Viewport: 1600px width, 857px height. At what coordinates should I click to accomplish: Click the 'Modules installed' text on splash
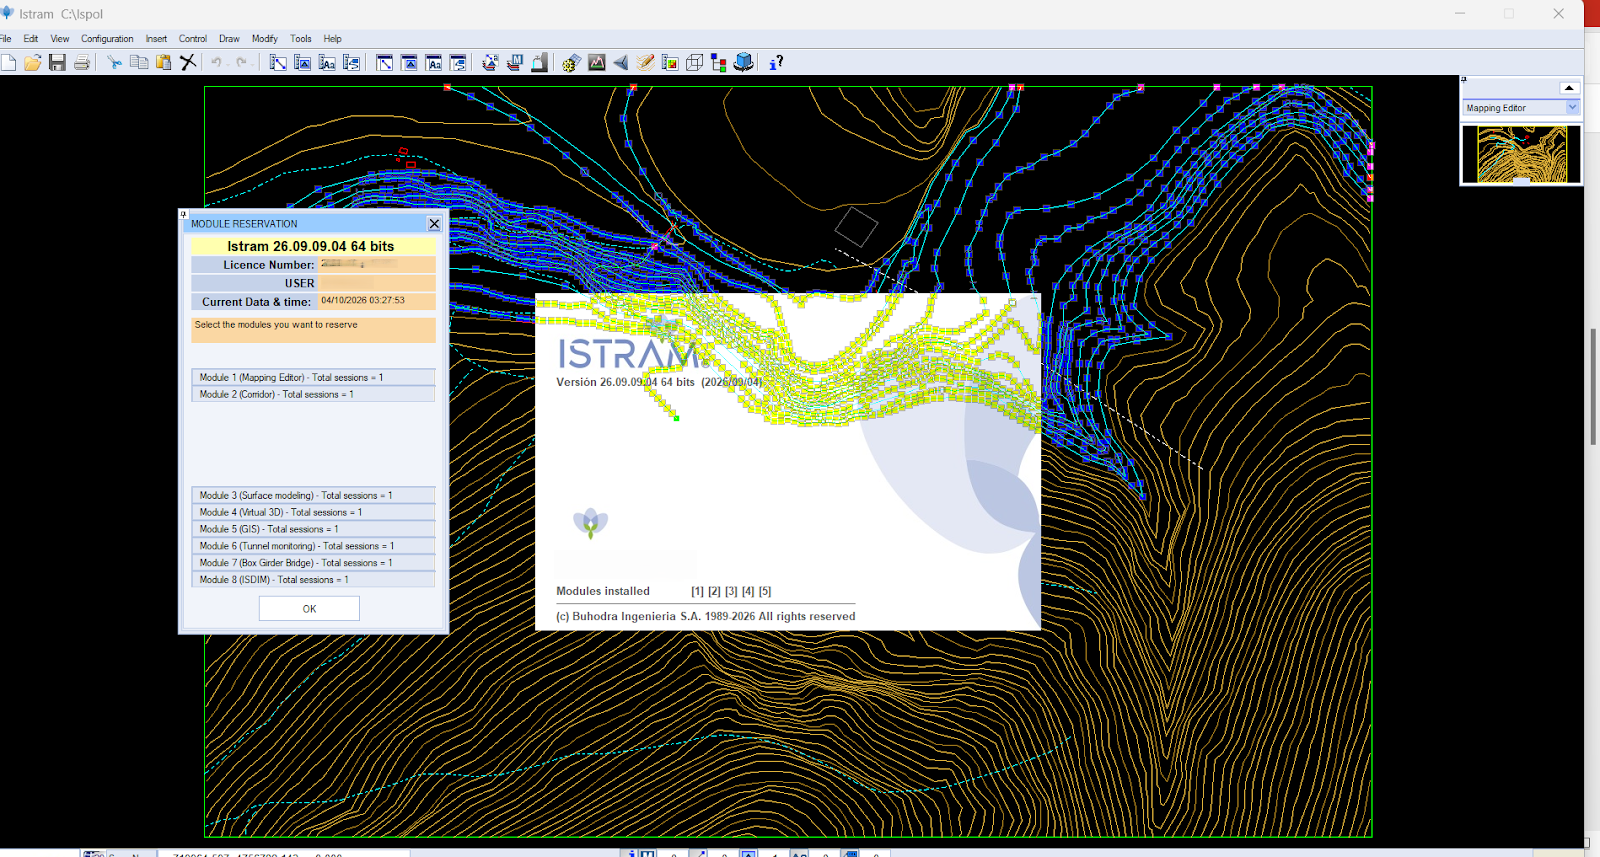[603, 591]
